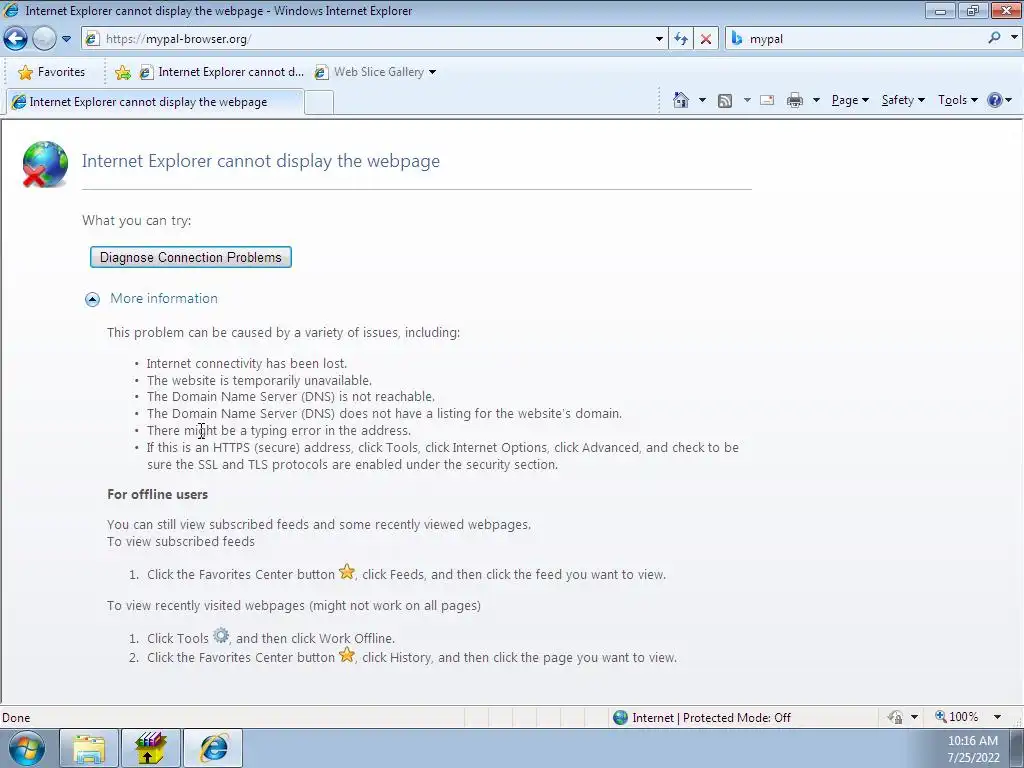Open the search provider dropdown arrow

(1014, 38)
